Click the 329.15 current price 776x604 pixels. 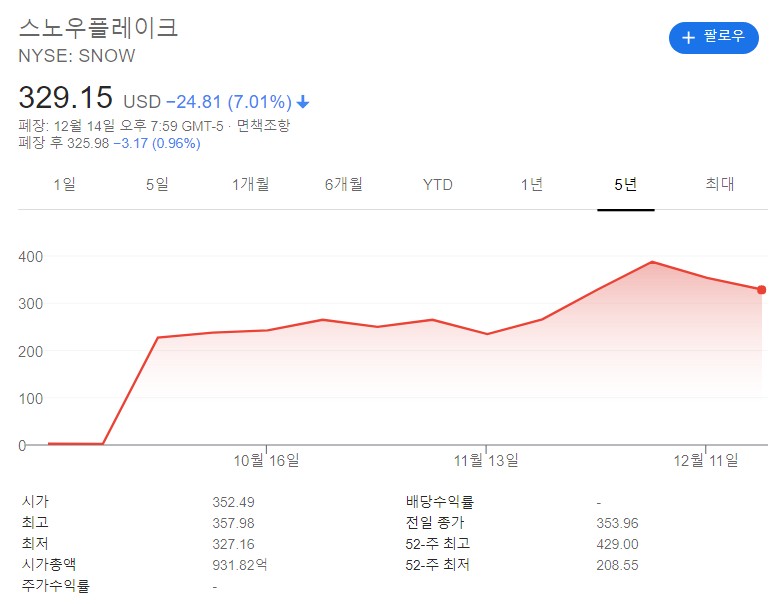pyautogui.click(x=65, y=97)
